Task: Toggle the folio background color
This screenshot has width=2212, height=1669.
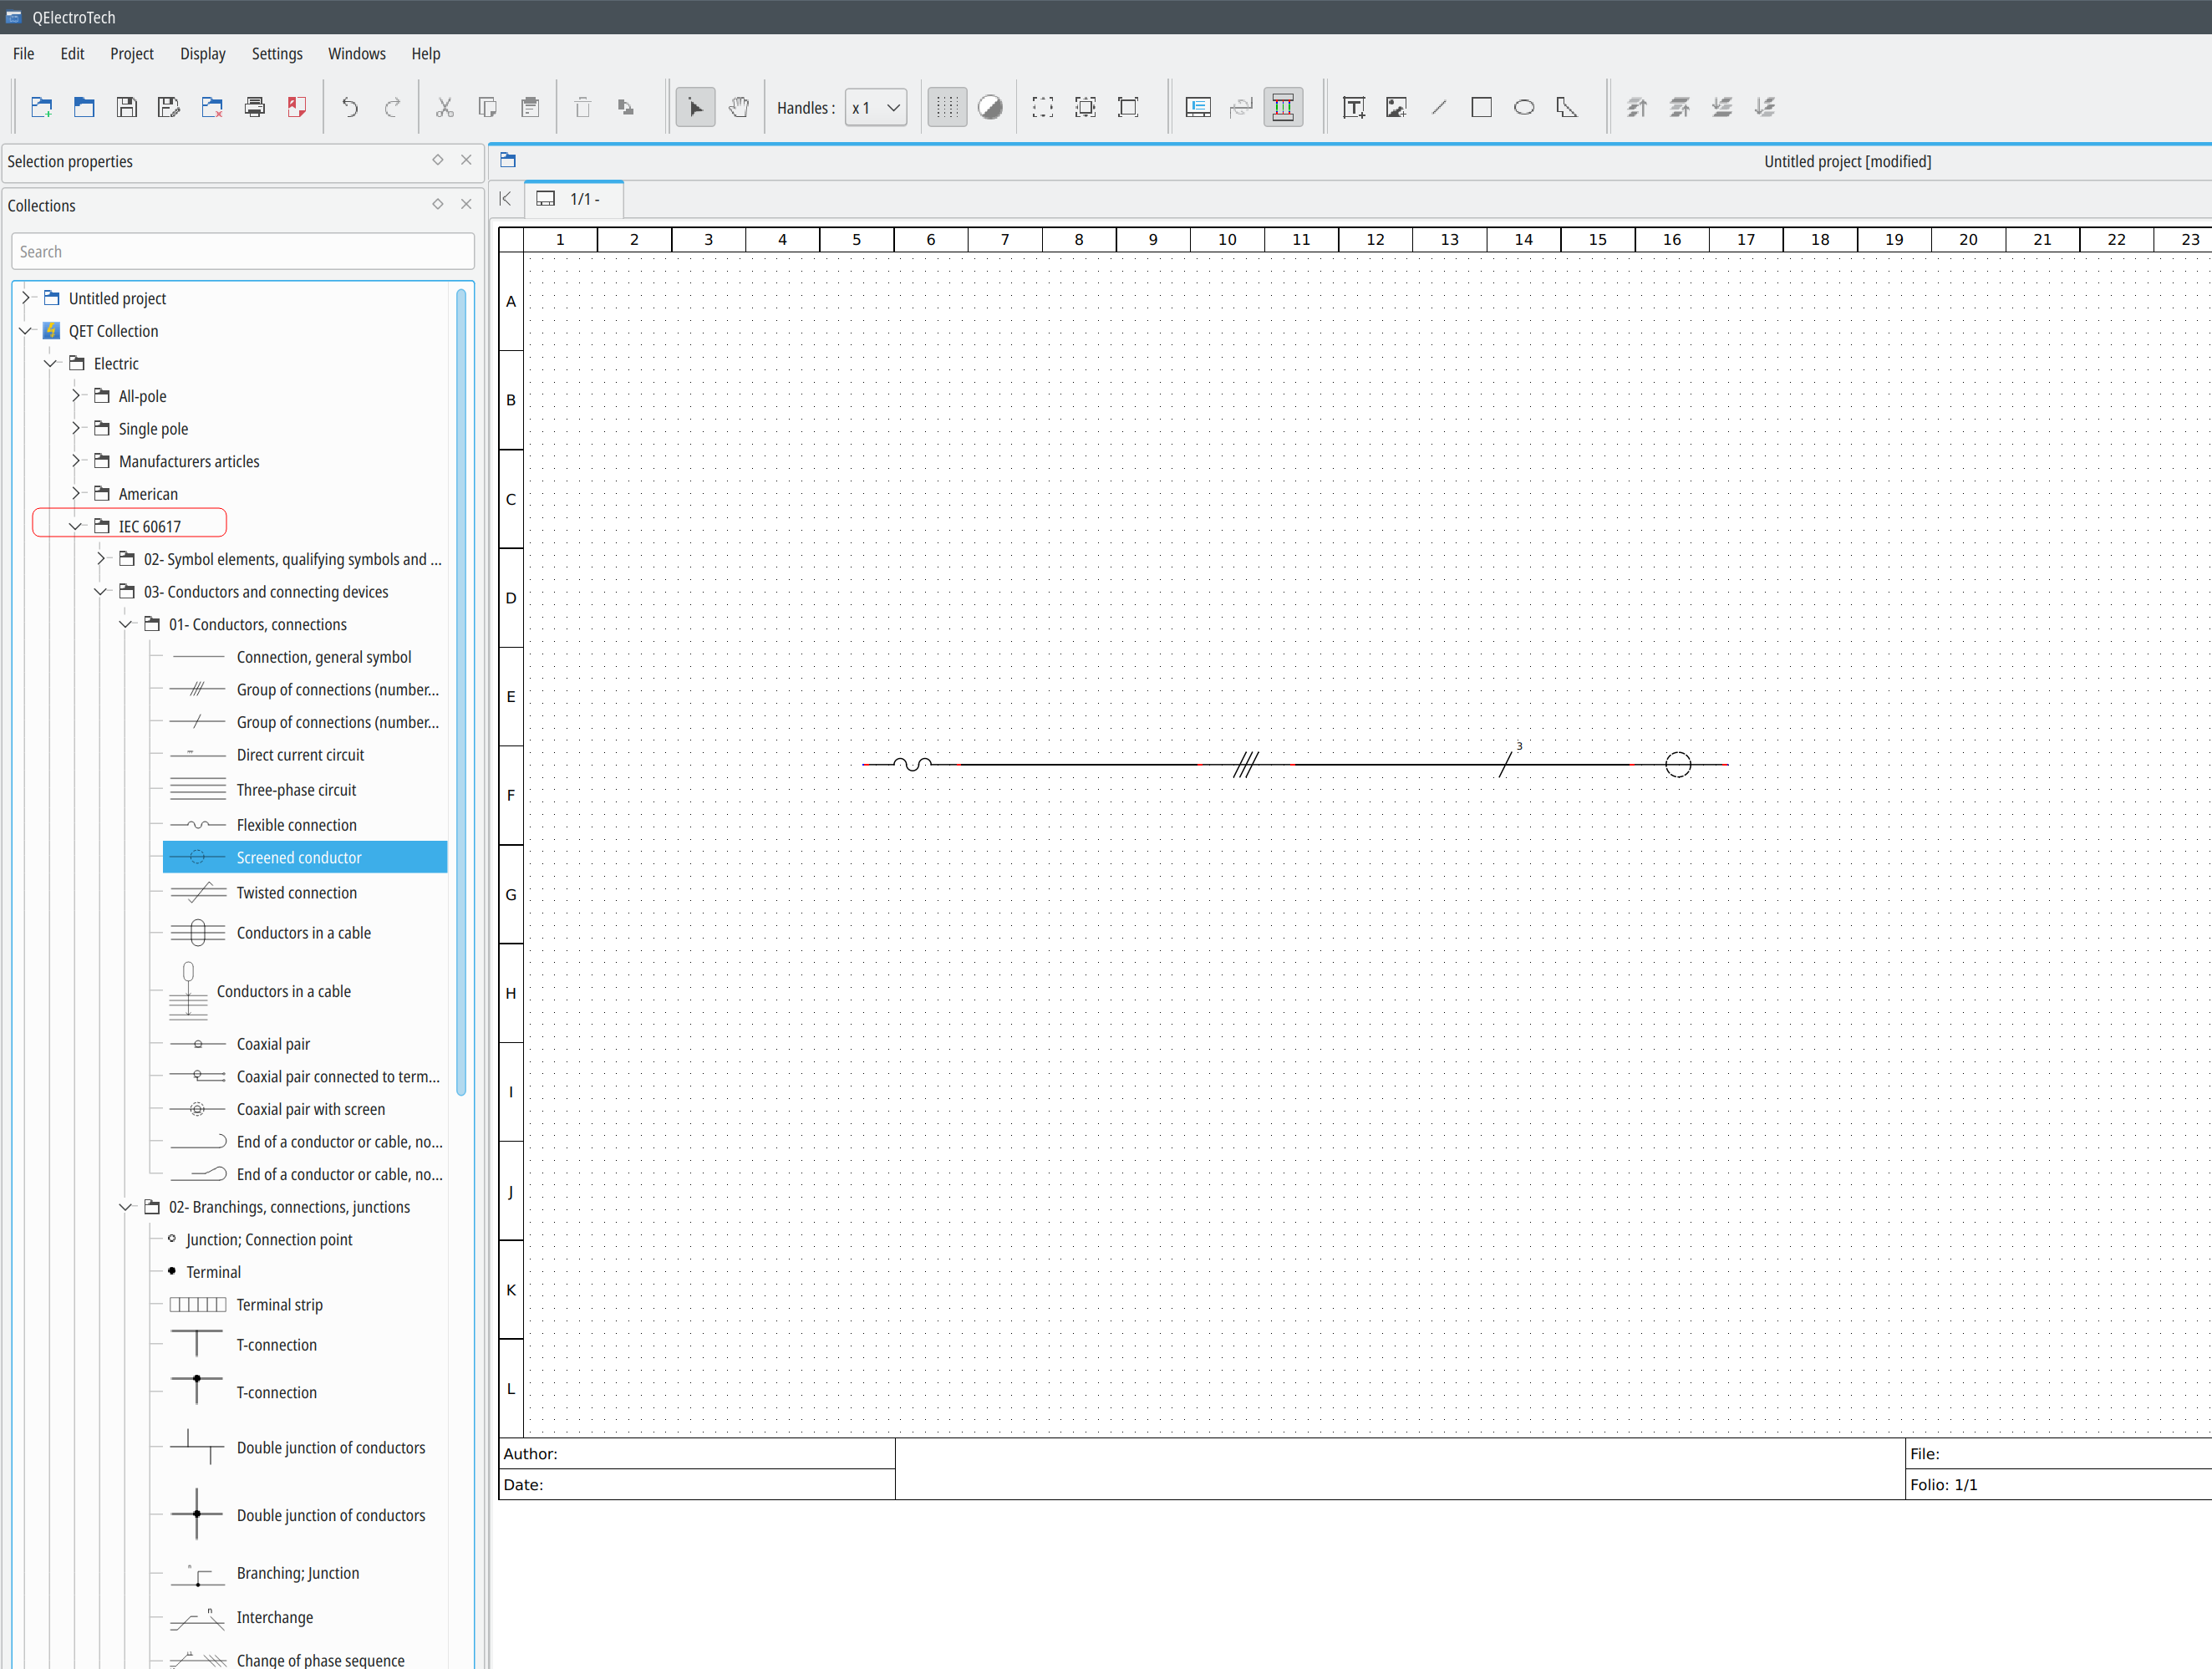Action: [990, 107]
